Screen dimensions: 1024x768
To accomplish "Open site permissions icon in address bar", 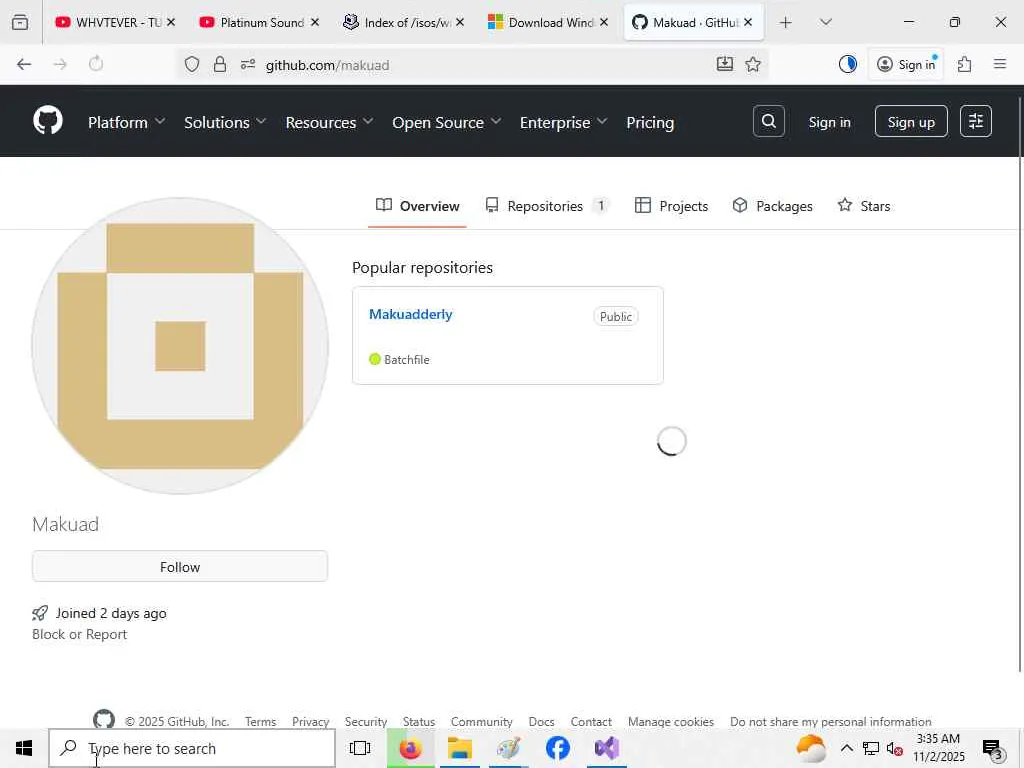I will click(248, 64).
